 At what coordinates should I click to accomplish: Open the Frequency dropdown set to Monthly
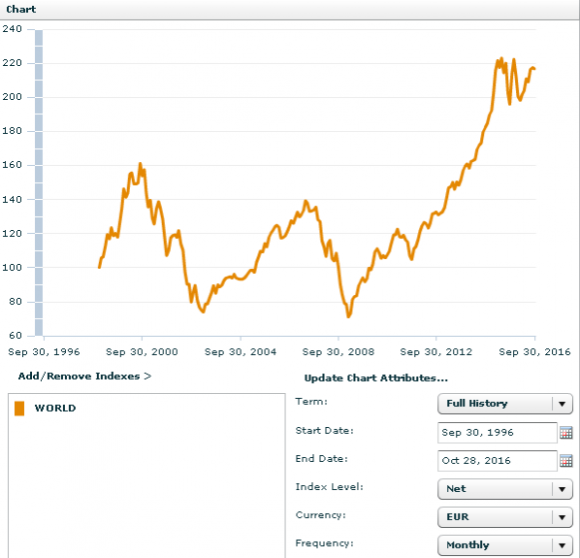click(x=505, y=545)
